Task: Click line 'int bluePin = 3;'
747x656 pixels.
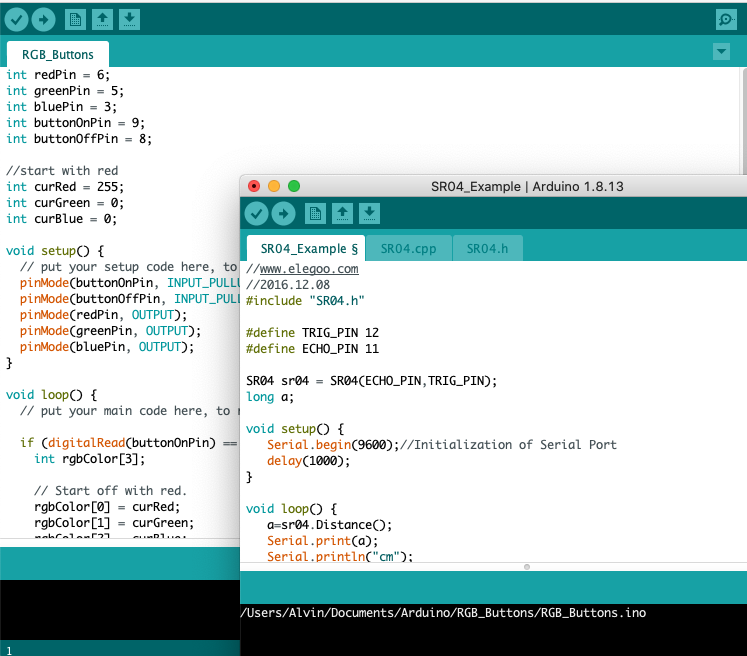Action: pos(61,107)
